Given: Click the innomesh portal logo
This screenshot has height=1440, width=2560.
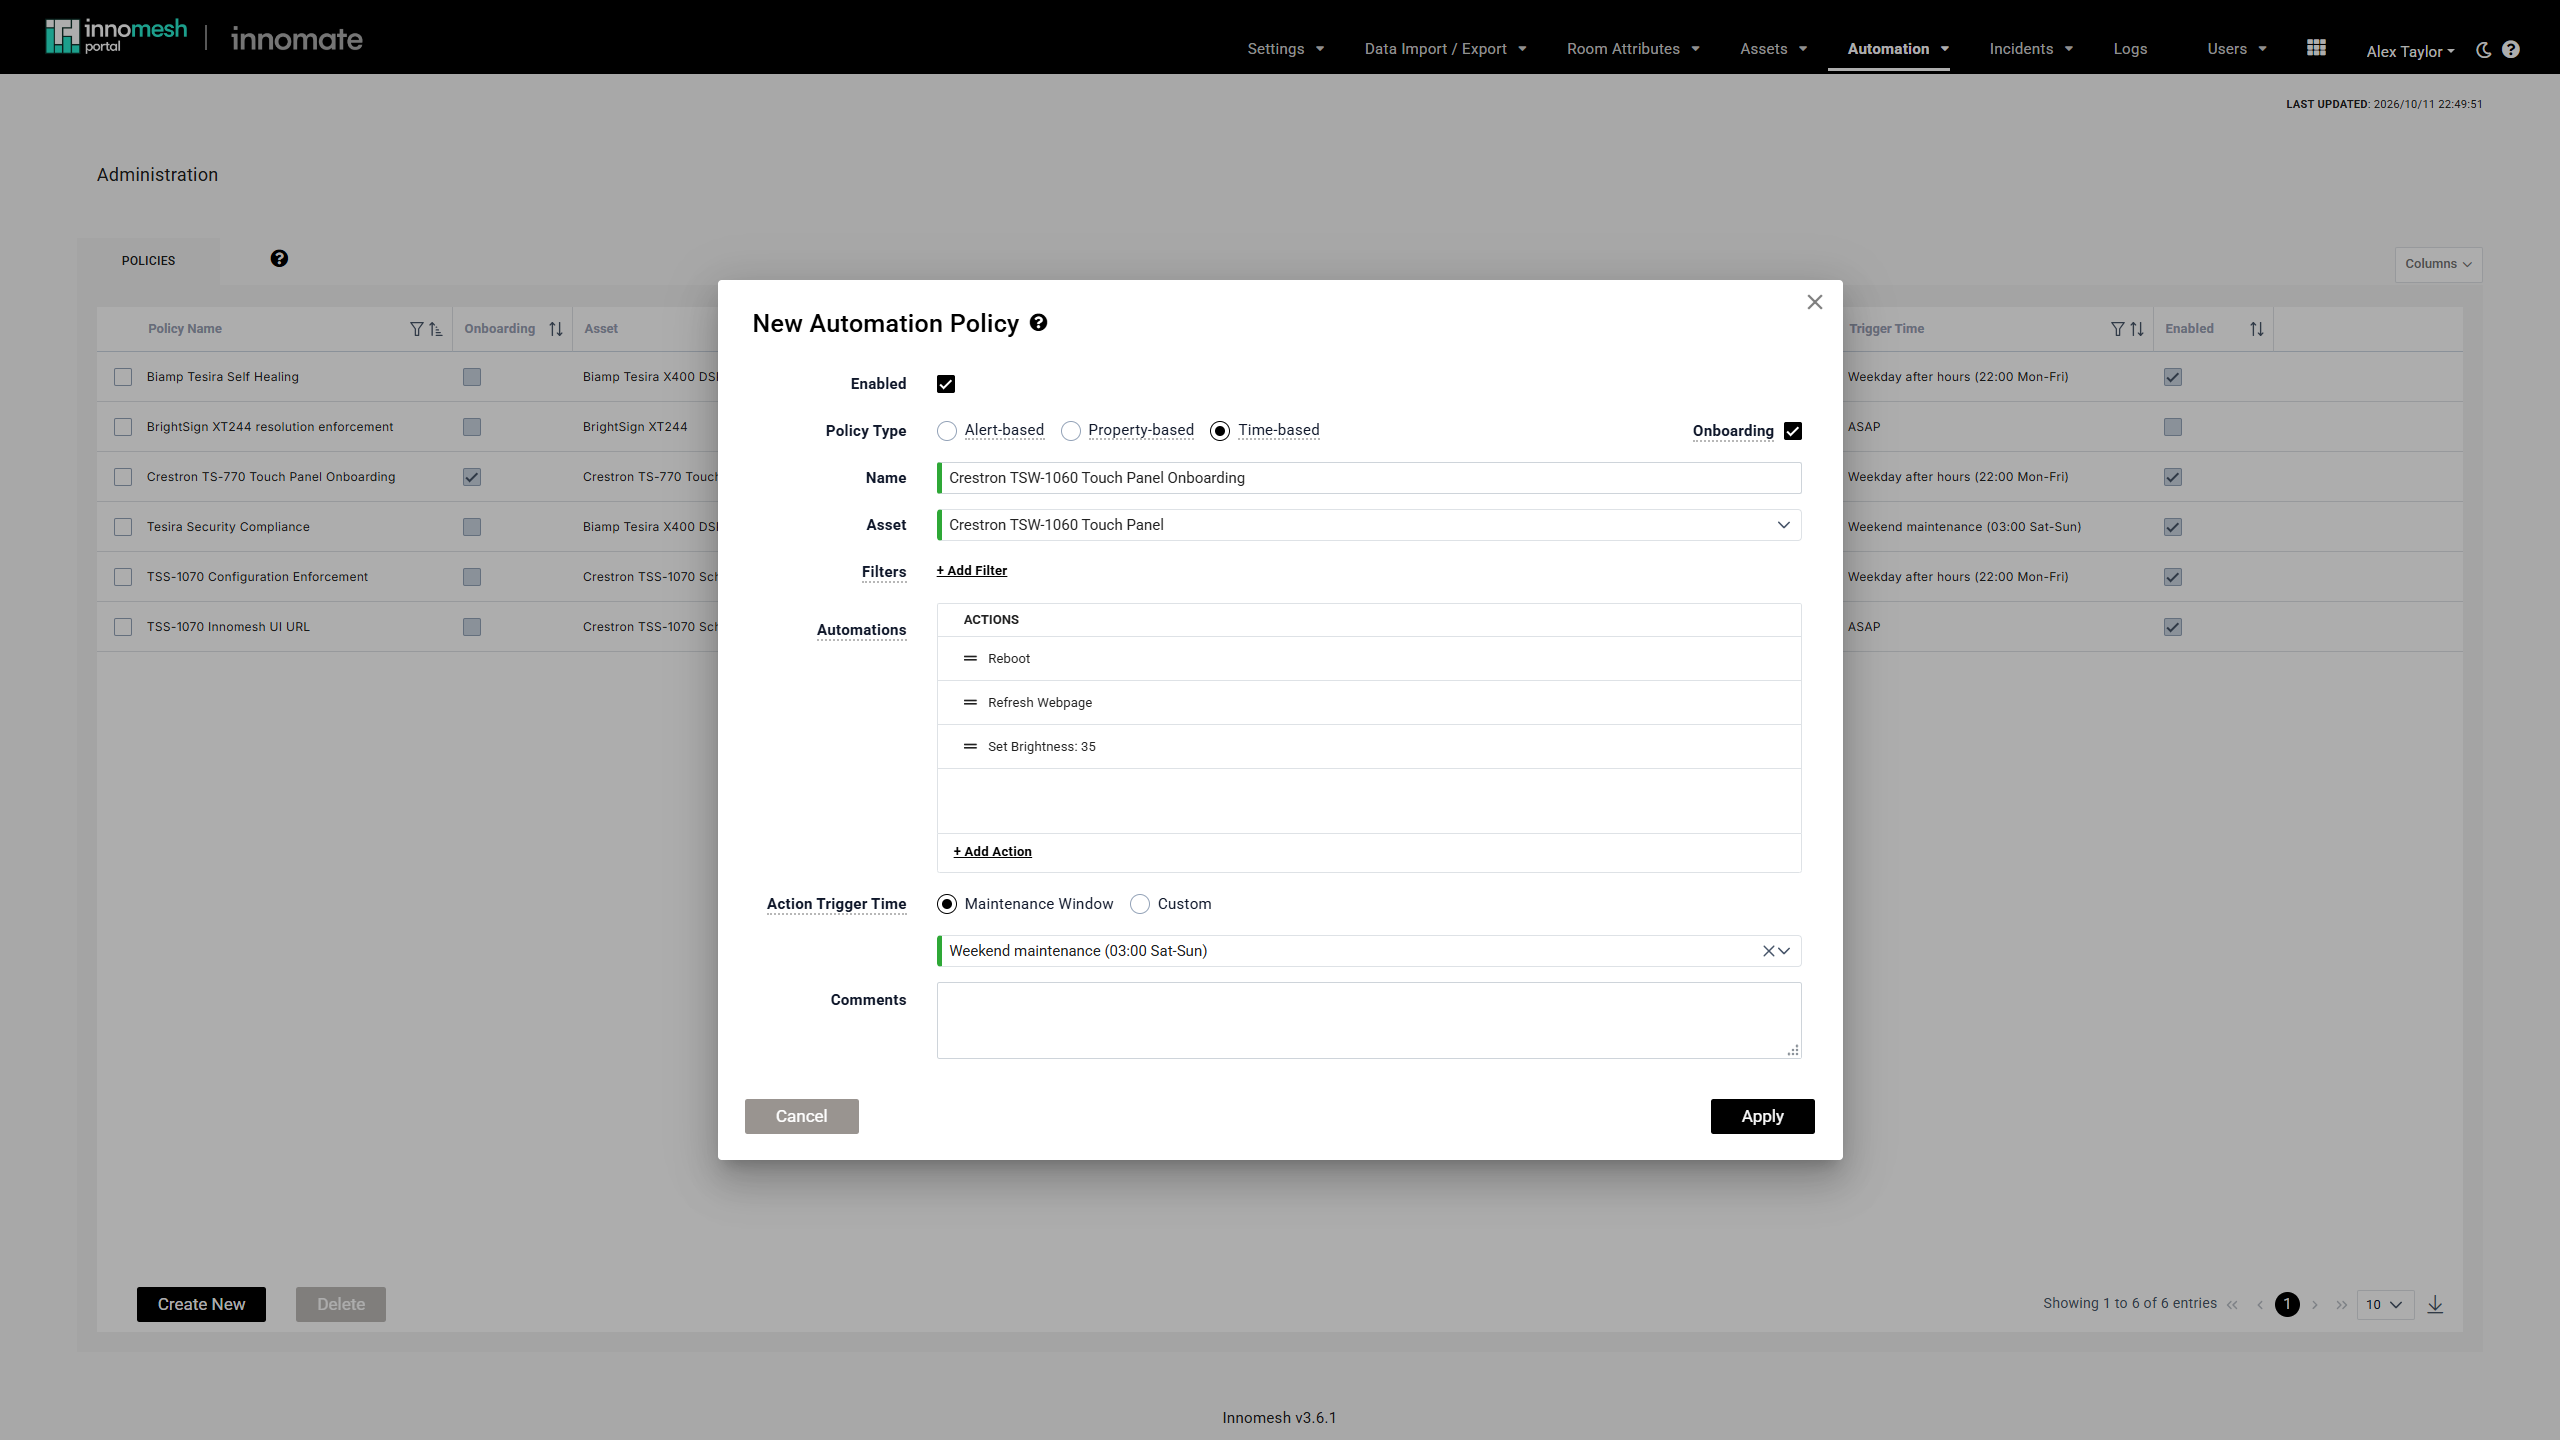Looking at the screenshot, I should [x=116, y=36].
